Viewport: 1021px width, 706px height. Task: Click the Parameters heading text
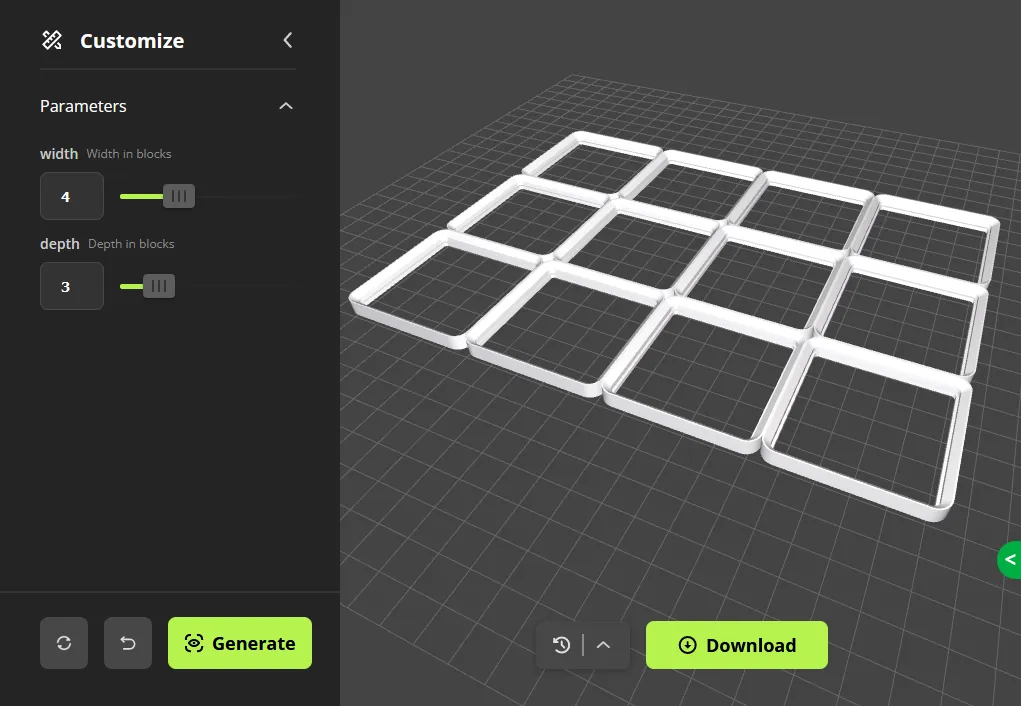83,105
